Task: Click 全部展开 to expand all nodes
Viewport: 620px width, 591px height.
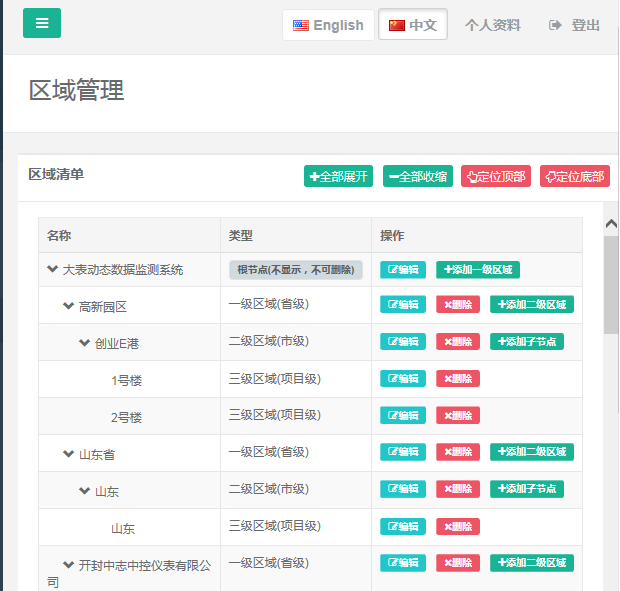Action: point(338,176)
